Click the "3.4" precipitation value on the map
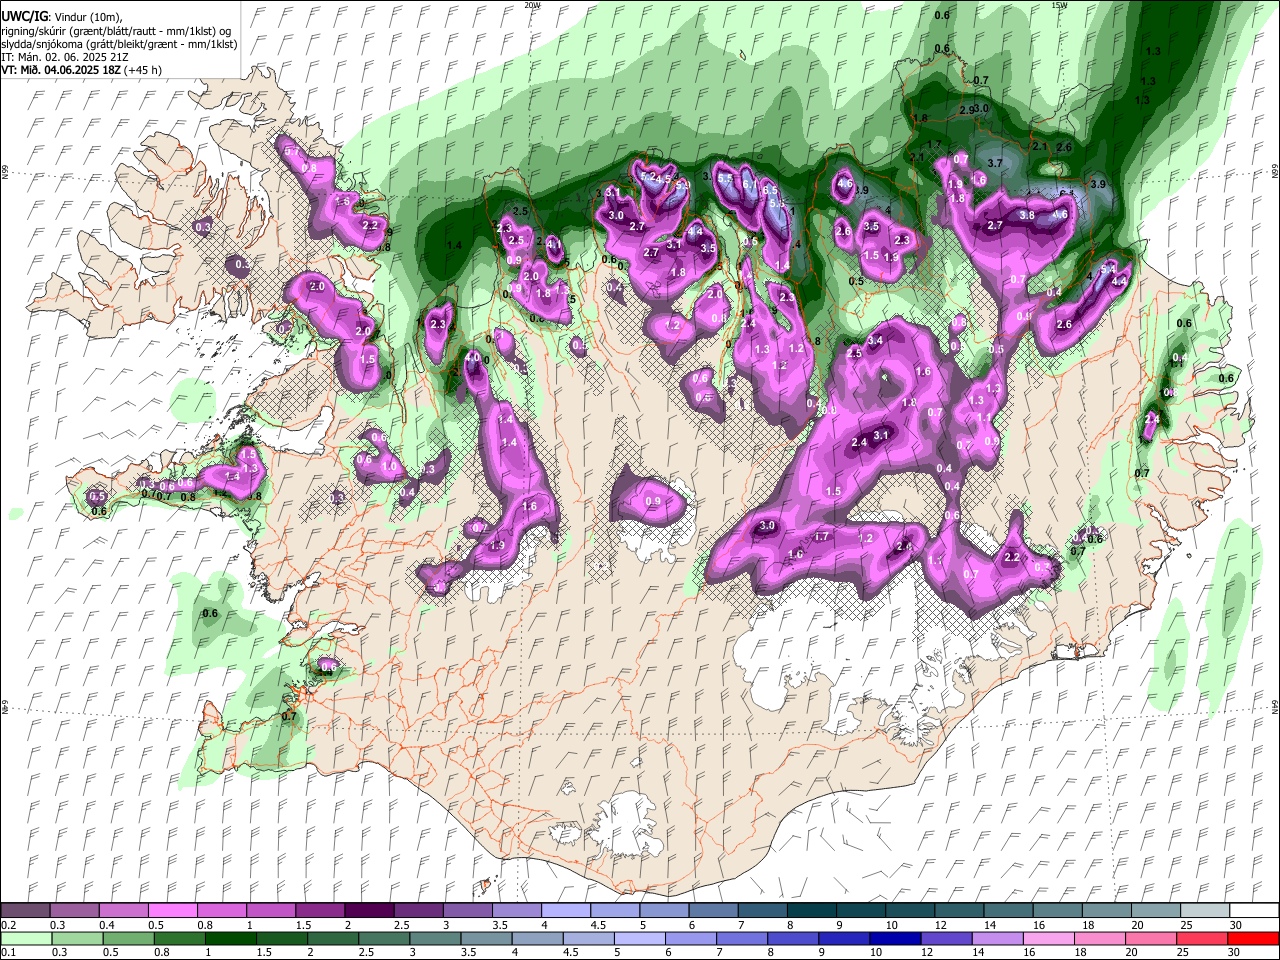Viewport: 1280px width, 960px height. [876, 341]
